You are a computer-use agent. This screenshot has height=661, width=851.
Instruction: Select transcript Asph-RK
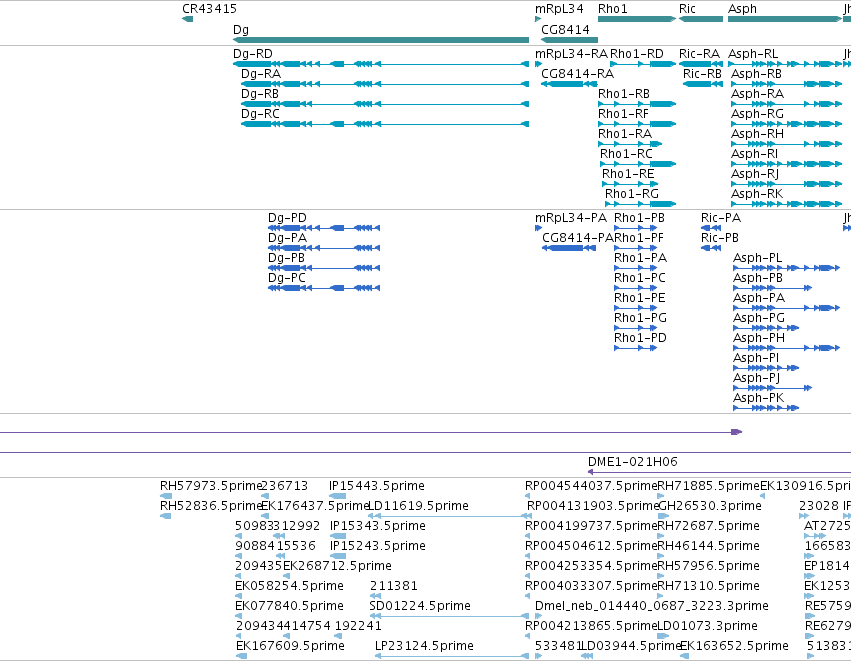786,205
